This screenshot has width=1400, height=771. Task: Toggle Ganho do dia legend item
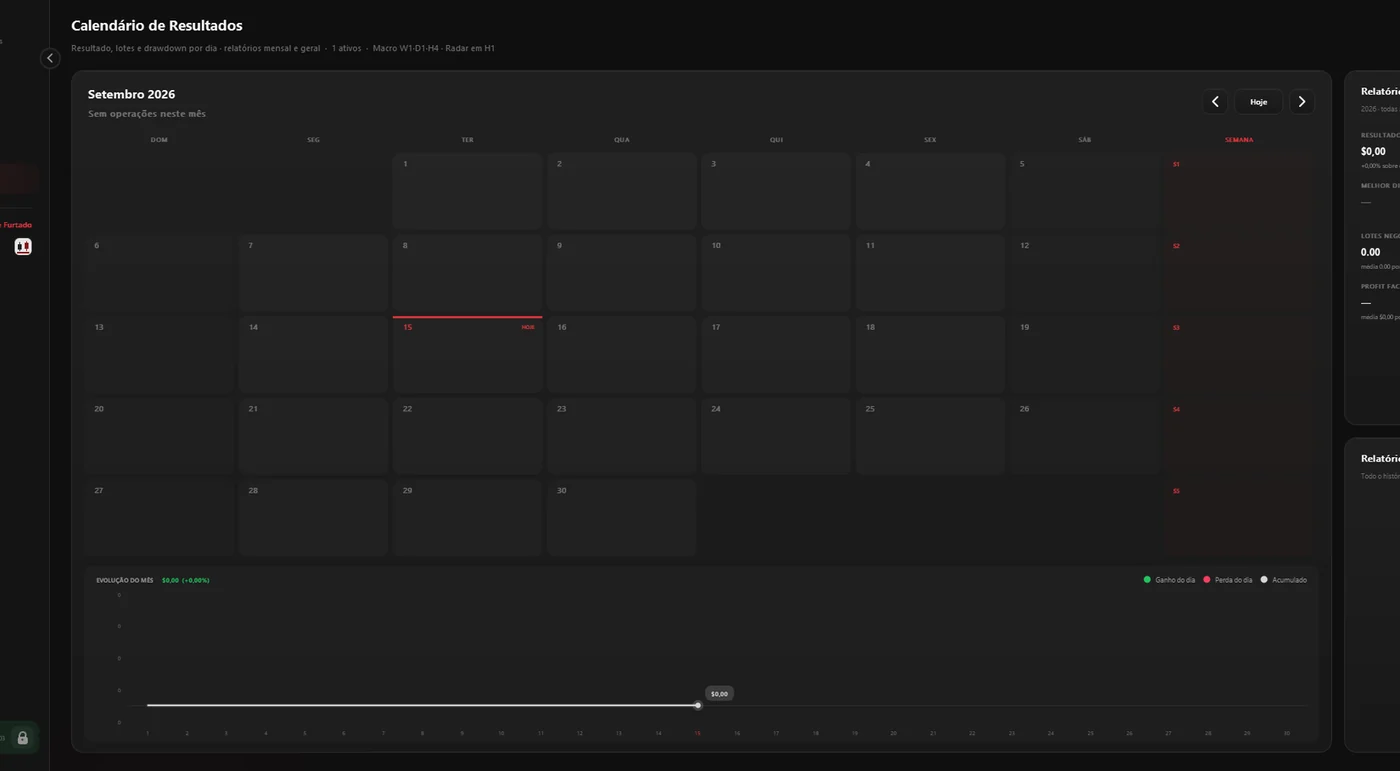[x=1169, y=580]
